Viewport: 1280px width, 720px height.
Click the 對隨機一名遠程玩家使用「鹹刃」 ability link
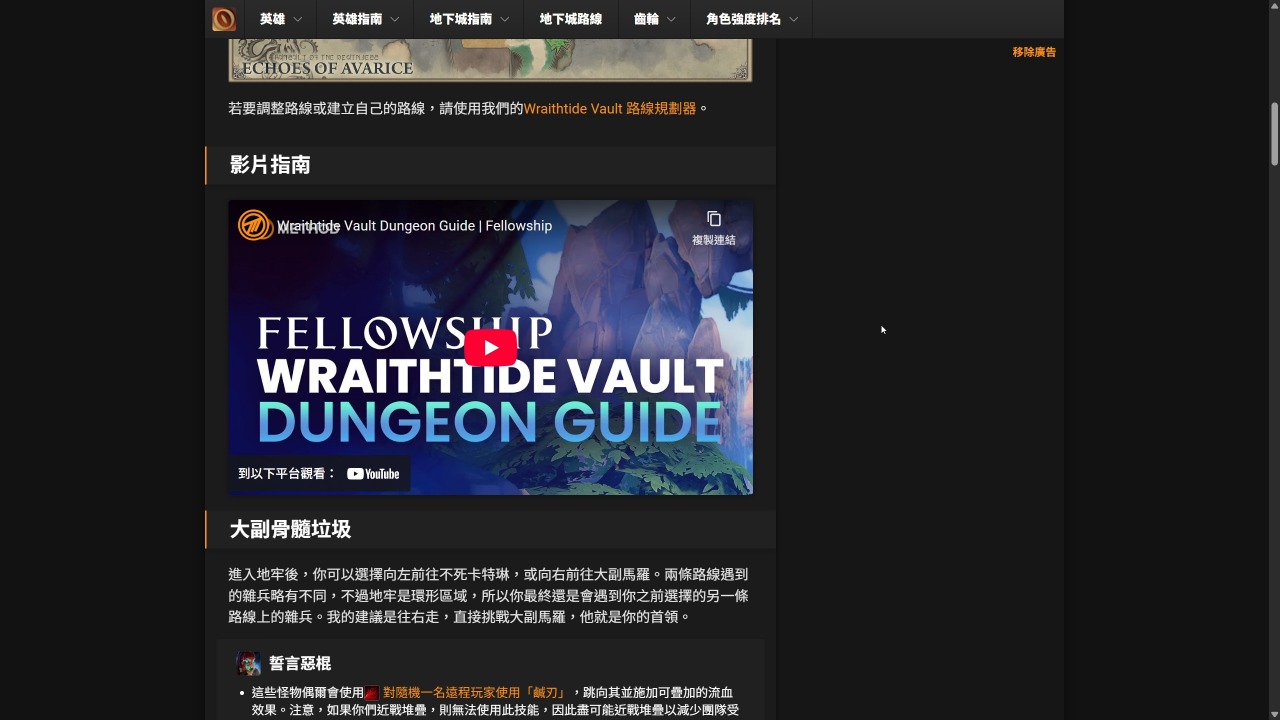point(475,693)
